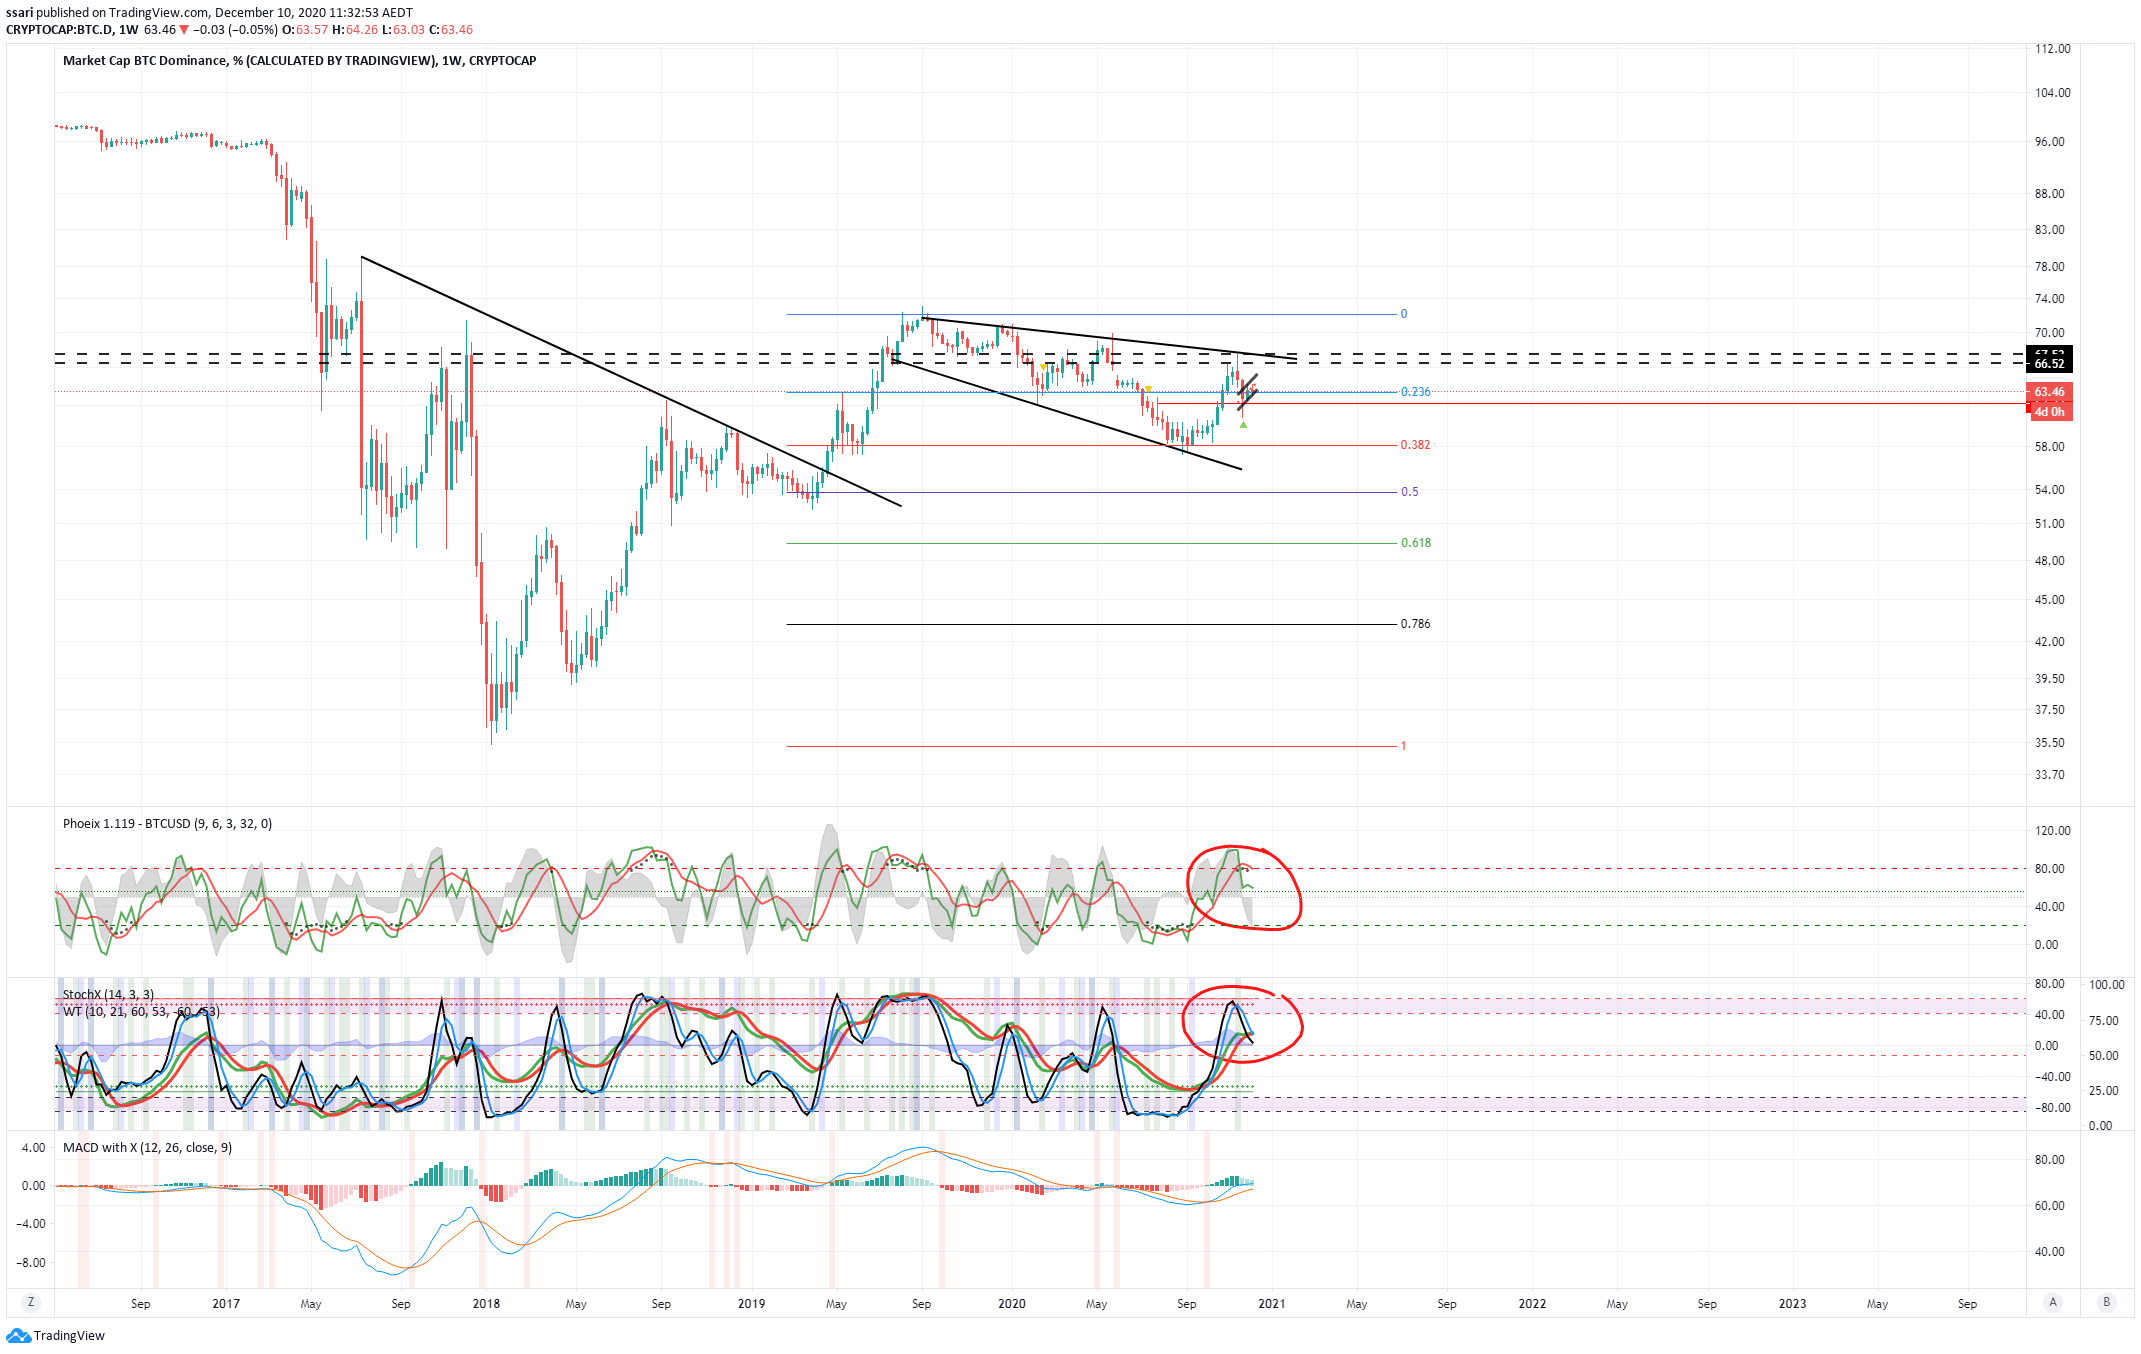Viewport: 2141px width, 1354px height.
Task: Click the 120.00 value on Phoeix scale
Action: pyautogui.click(x=2052, y=831)
